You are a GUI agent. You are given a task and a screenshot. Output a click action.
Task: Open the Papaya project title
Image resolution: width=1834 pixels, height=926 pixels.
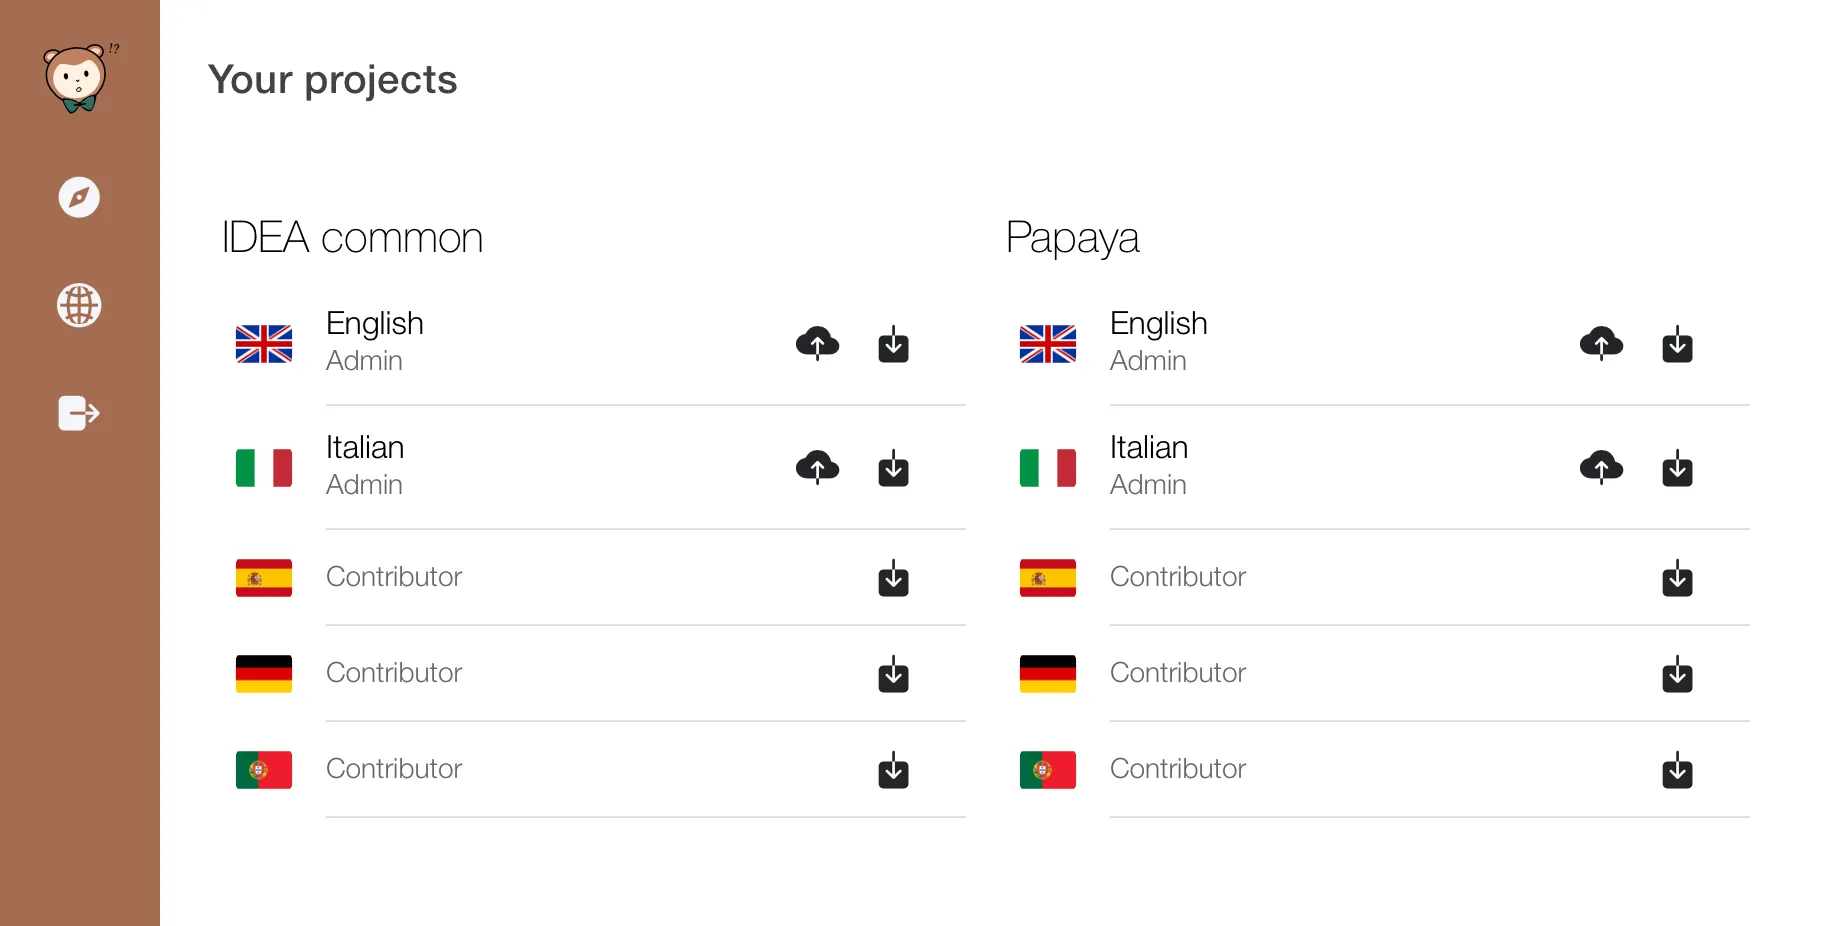point(1072,238)
